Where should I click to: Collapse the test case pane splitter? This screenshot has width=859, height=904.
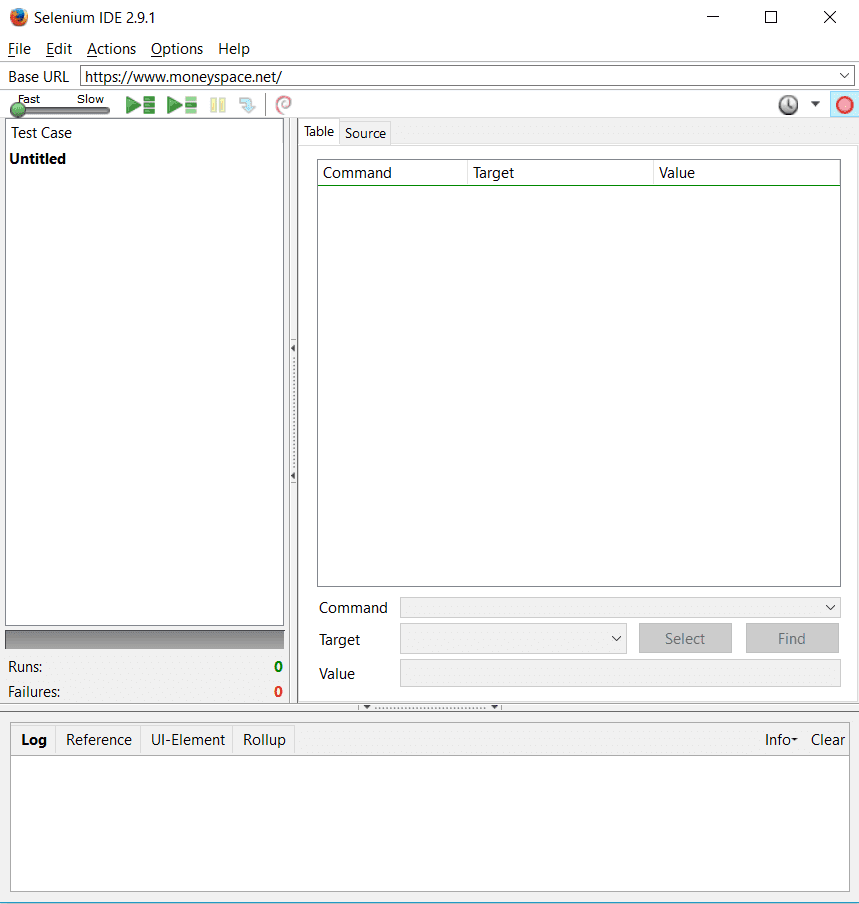tap(293, 412)
